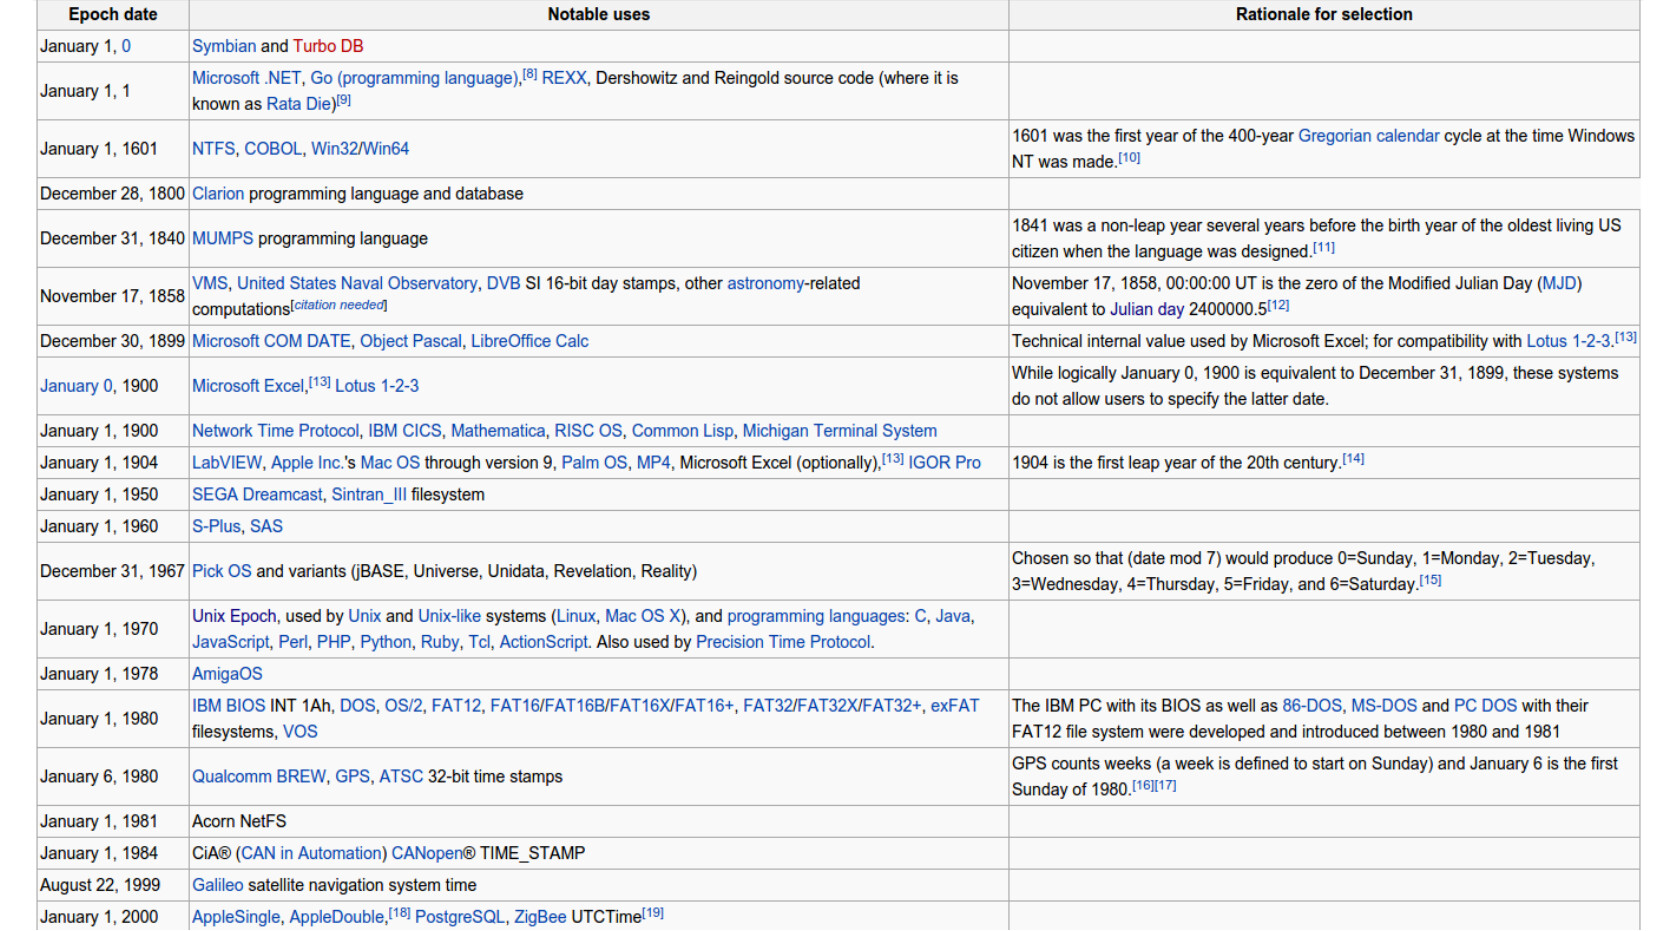
Task: Click the PC DOS link
Action: click(1485, 707)
